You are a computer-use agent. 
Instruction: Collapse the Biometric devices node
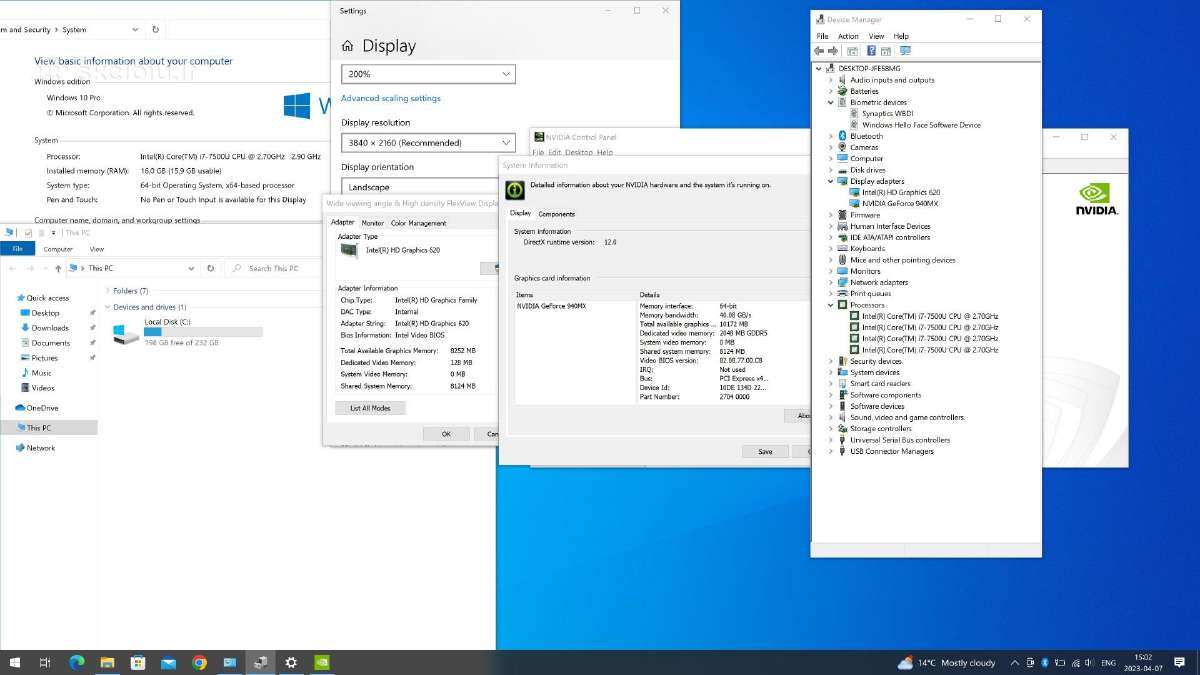(x=831, y=102)
